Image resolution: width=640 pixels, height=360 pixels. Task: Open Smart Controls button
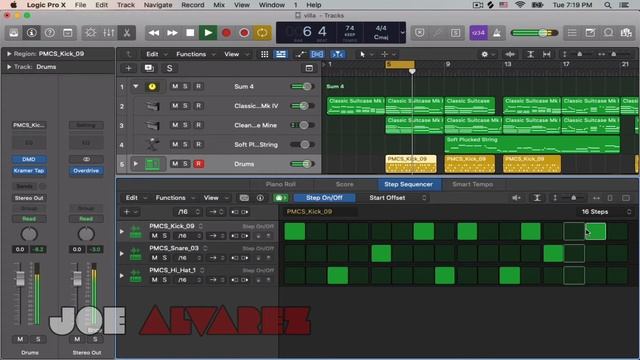point(90,33)
